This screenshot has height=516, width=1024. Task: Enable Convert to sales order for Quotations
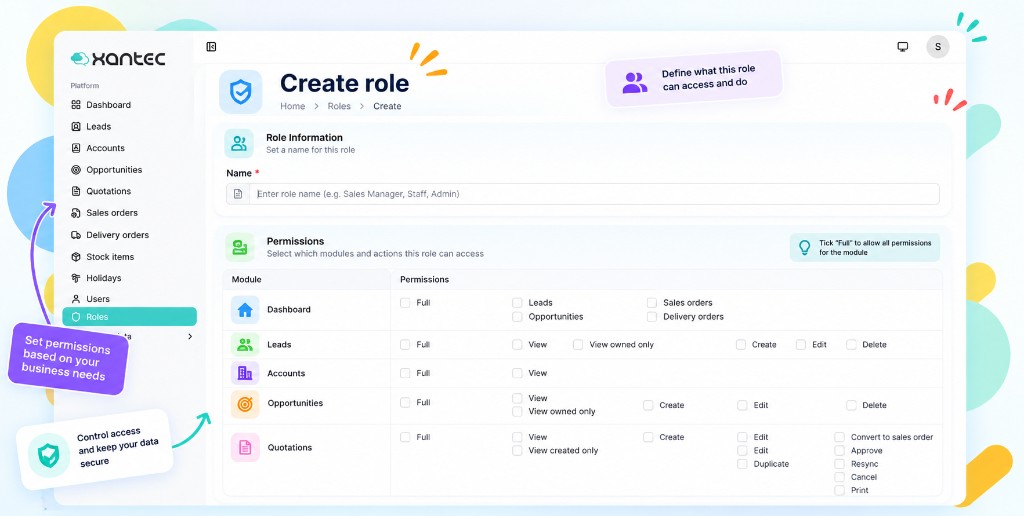coord(840,437)
